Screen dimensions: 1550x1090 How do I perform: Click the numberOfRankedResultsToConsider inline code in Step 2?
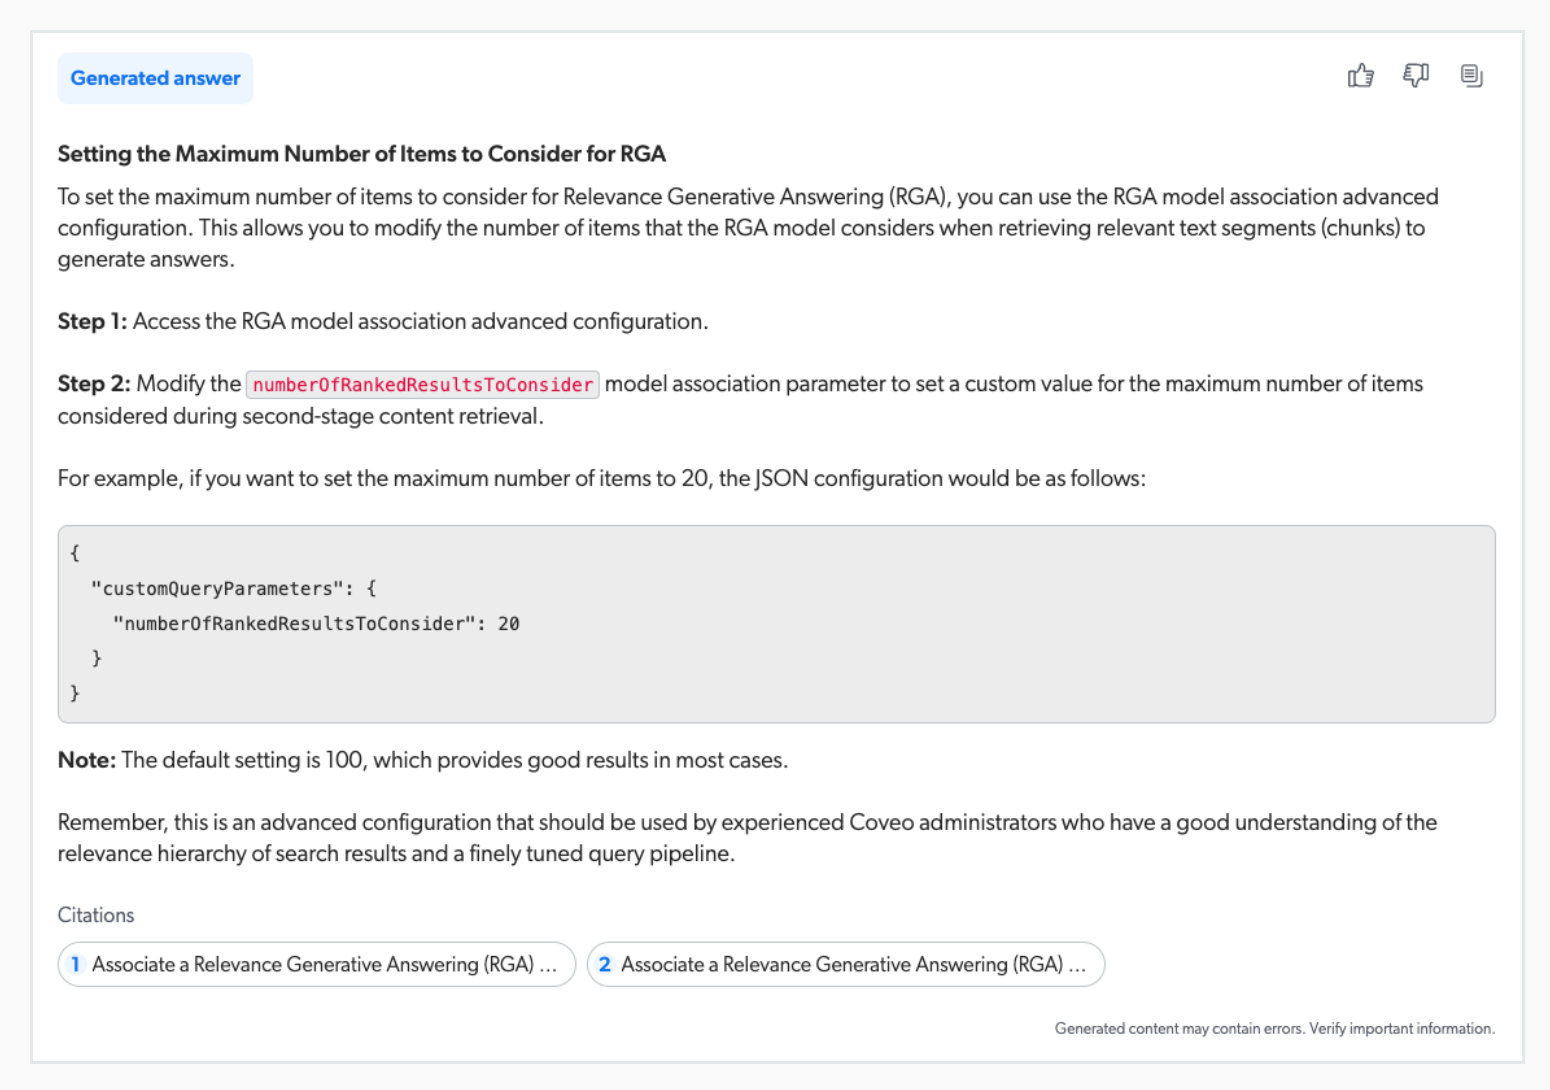pos(423,385)
